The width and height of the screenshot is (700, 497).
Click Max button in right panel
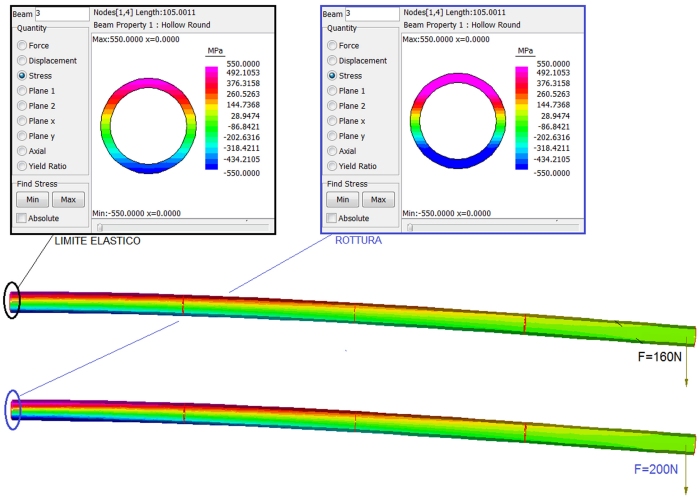point(377,200)
